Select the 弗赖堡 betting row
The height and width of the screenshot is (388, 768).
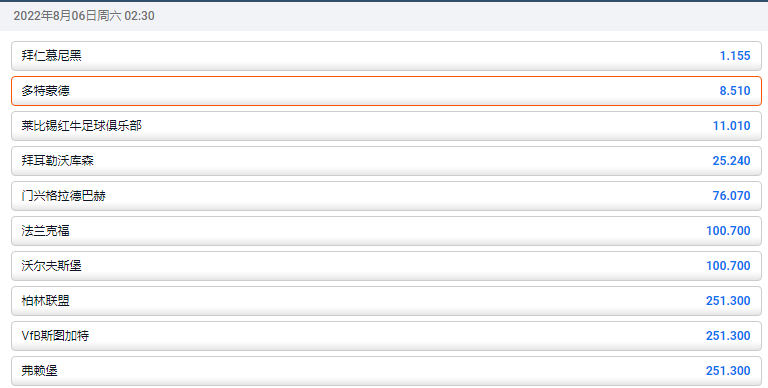(386, 371)
